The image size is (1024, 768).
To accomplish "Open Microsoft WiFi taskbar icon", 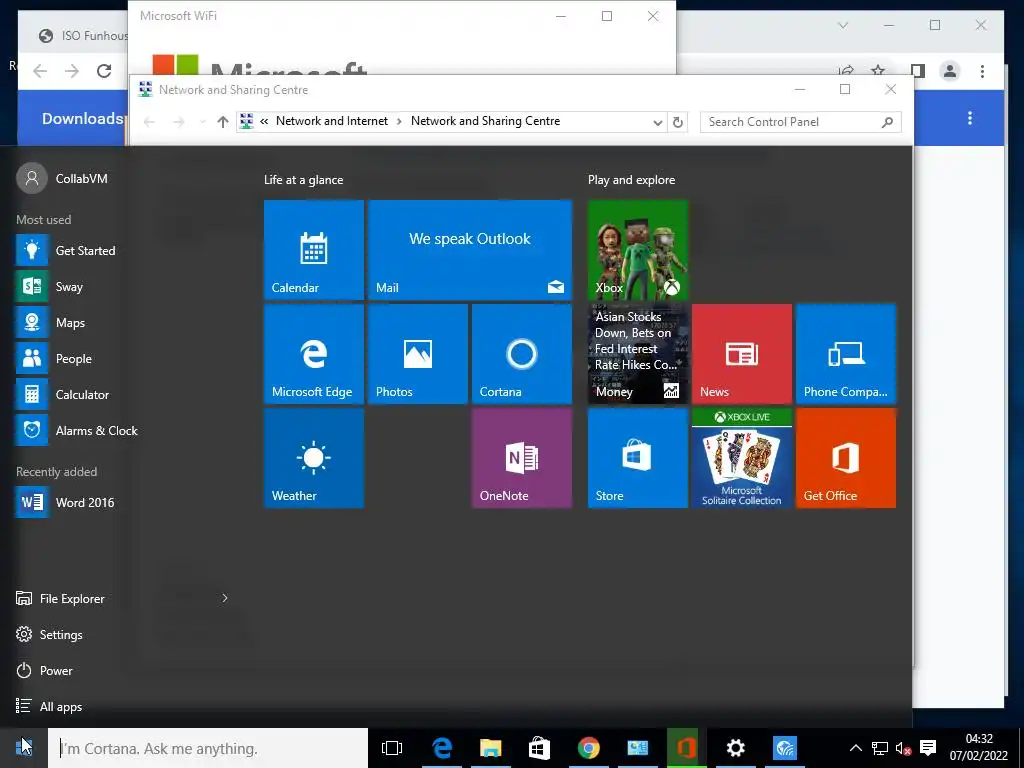I will point(784,748).
